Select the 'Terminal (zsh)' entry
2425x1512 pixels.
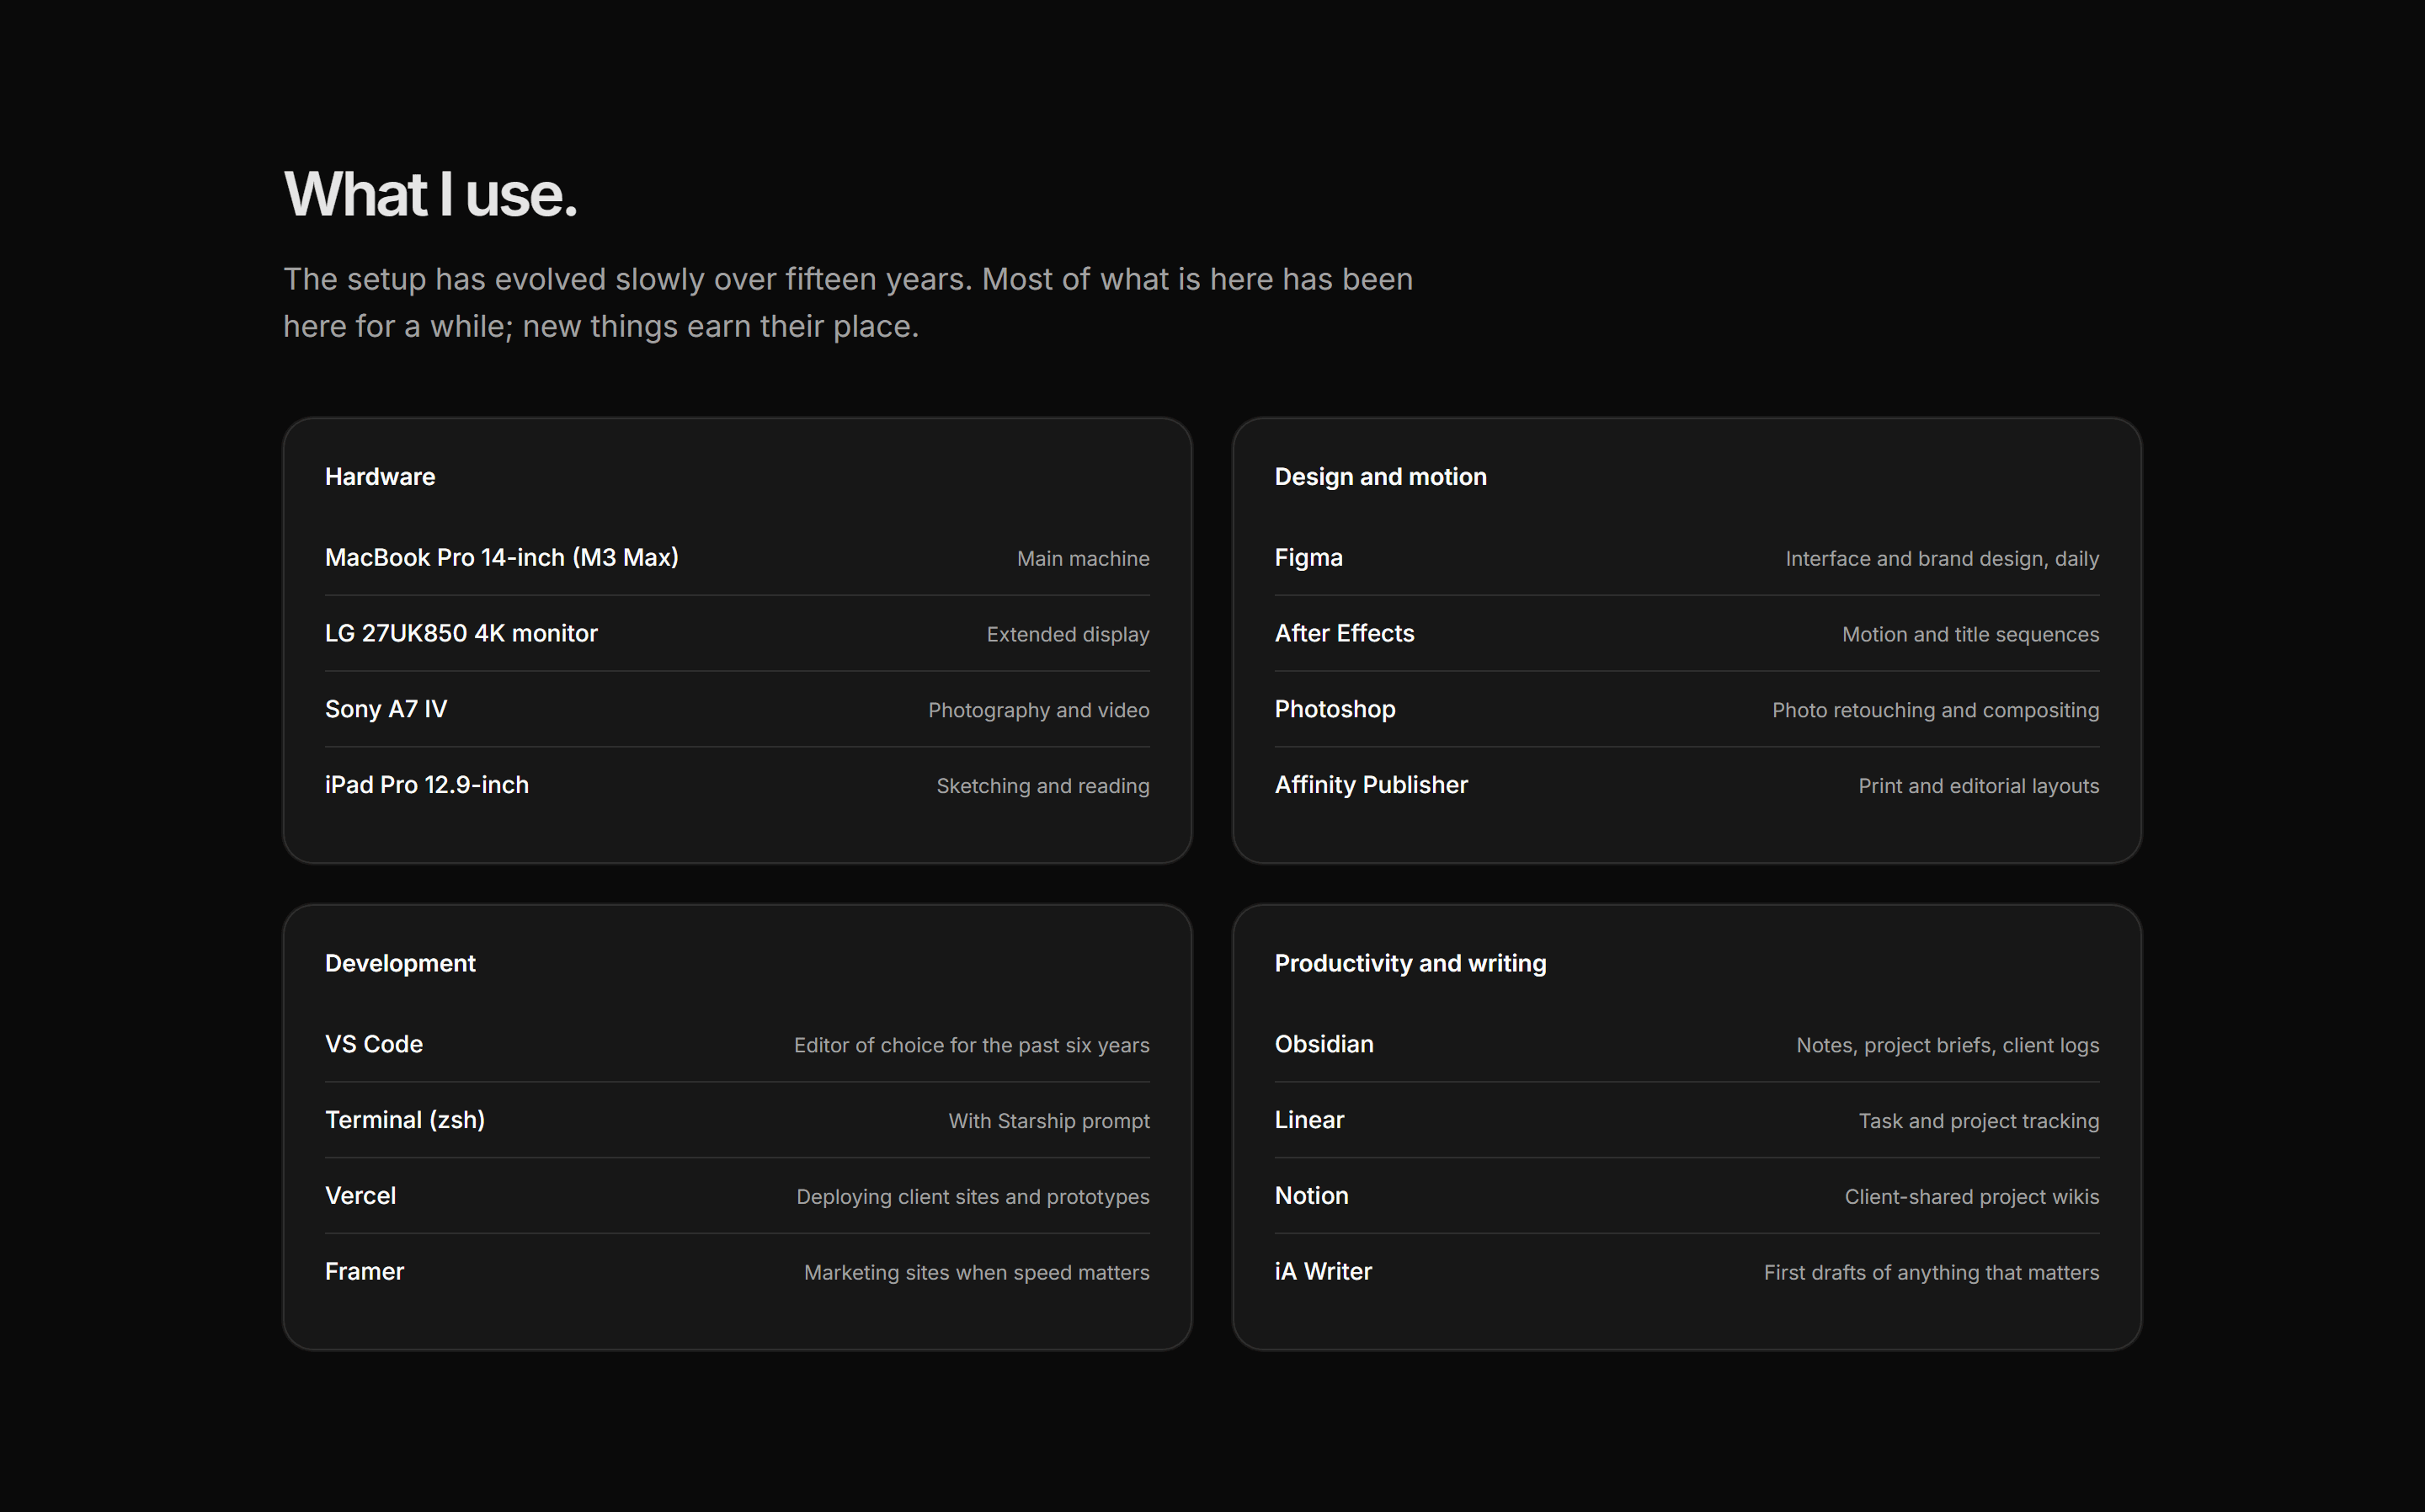pyautogui.click(x=405, y=1120)
